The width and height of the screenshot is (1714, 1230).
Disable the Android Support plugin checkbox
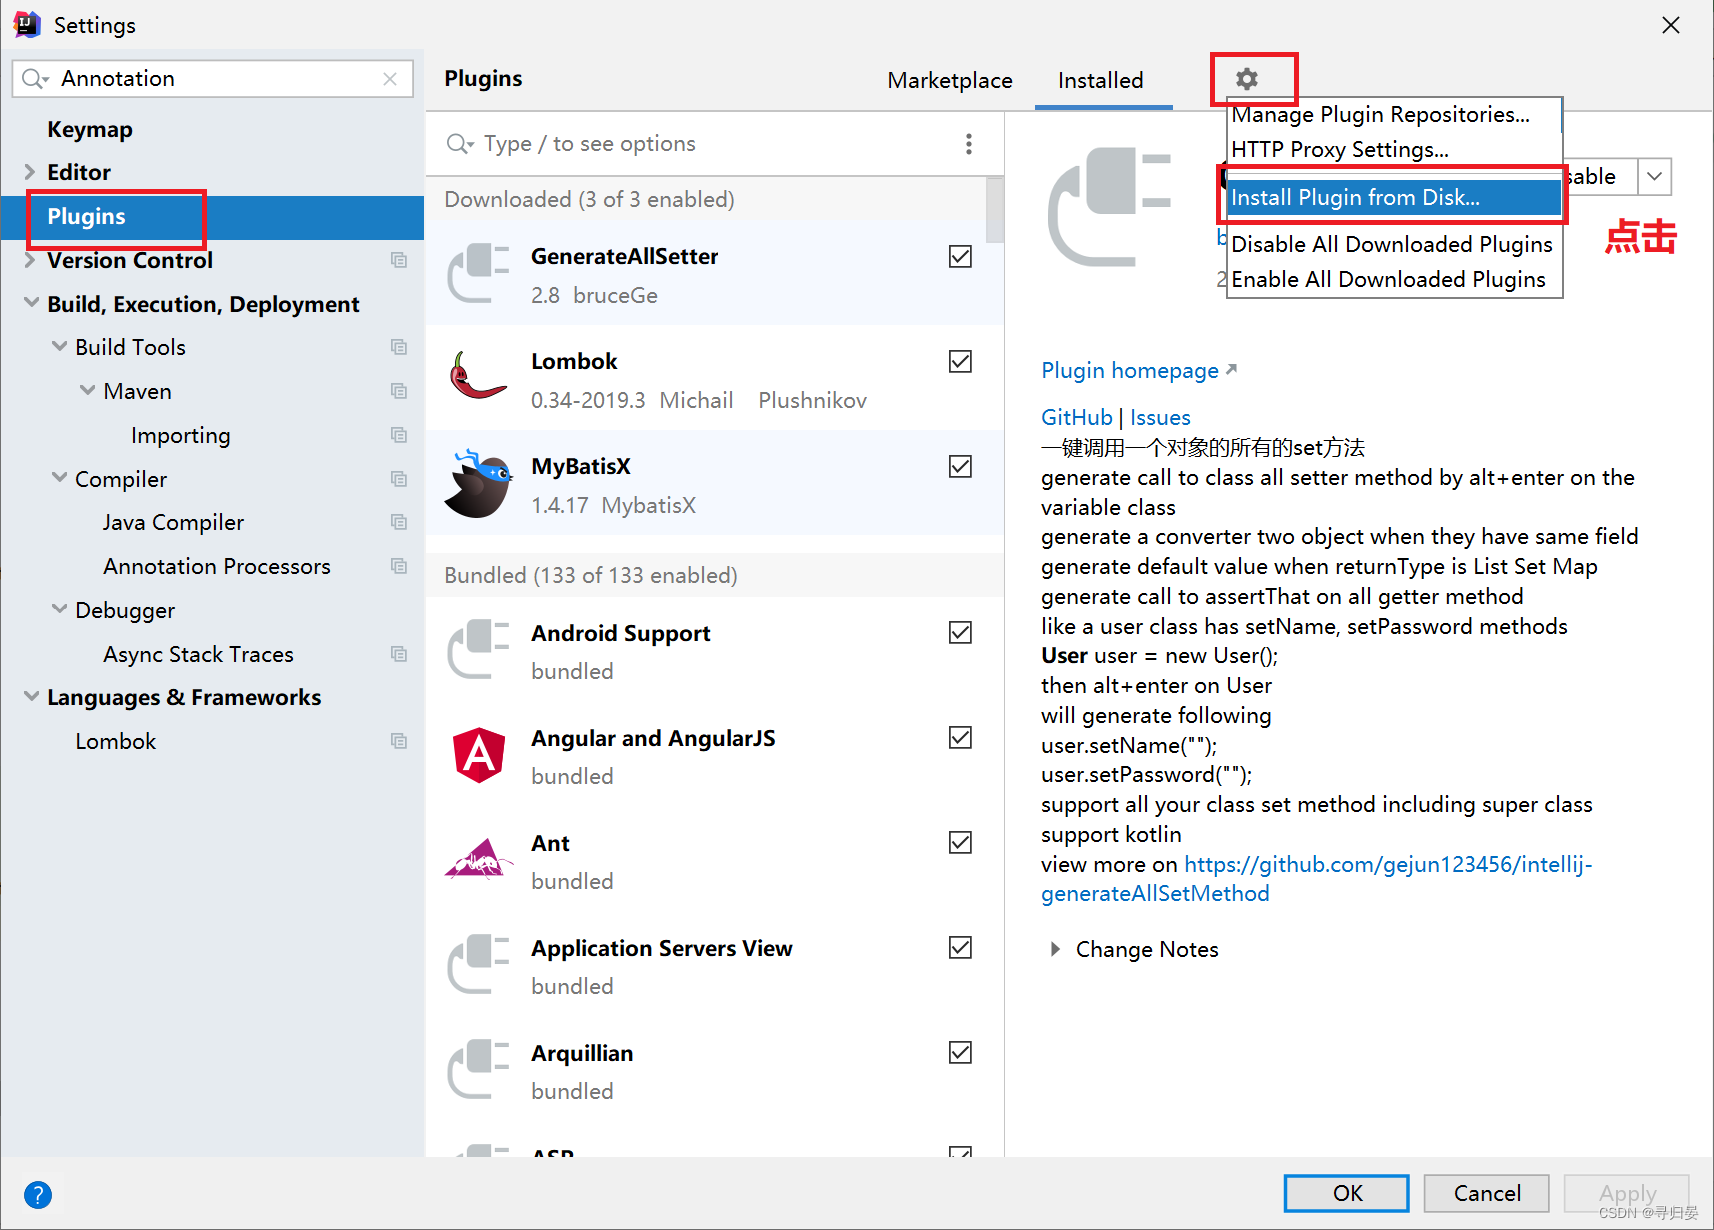(x=960, y=633)
